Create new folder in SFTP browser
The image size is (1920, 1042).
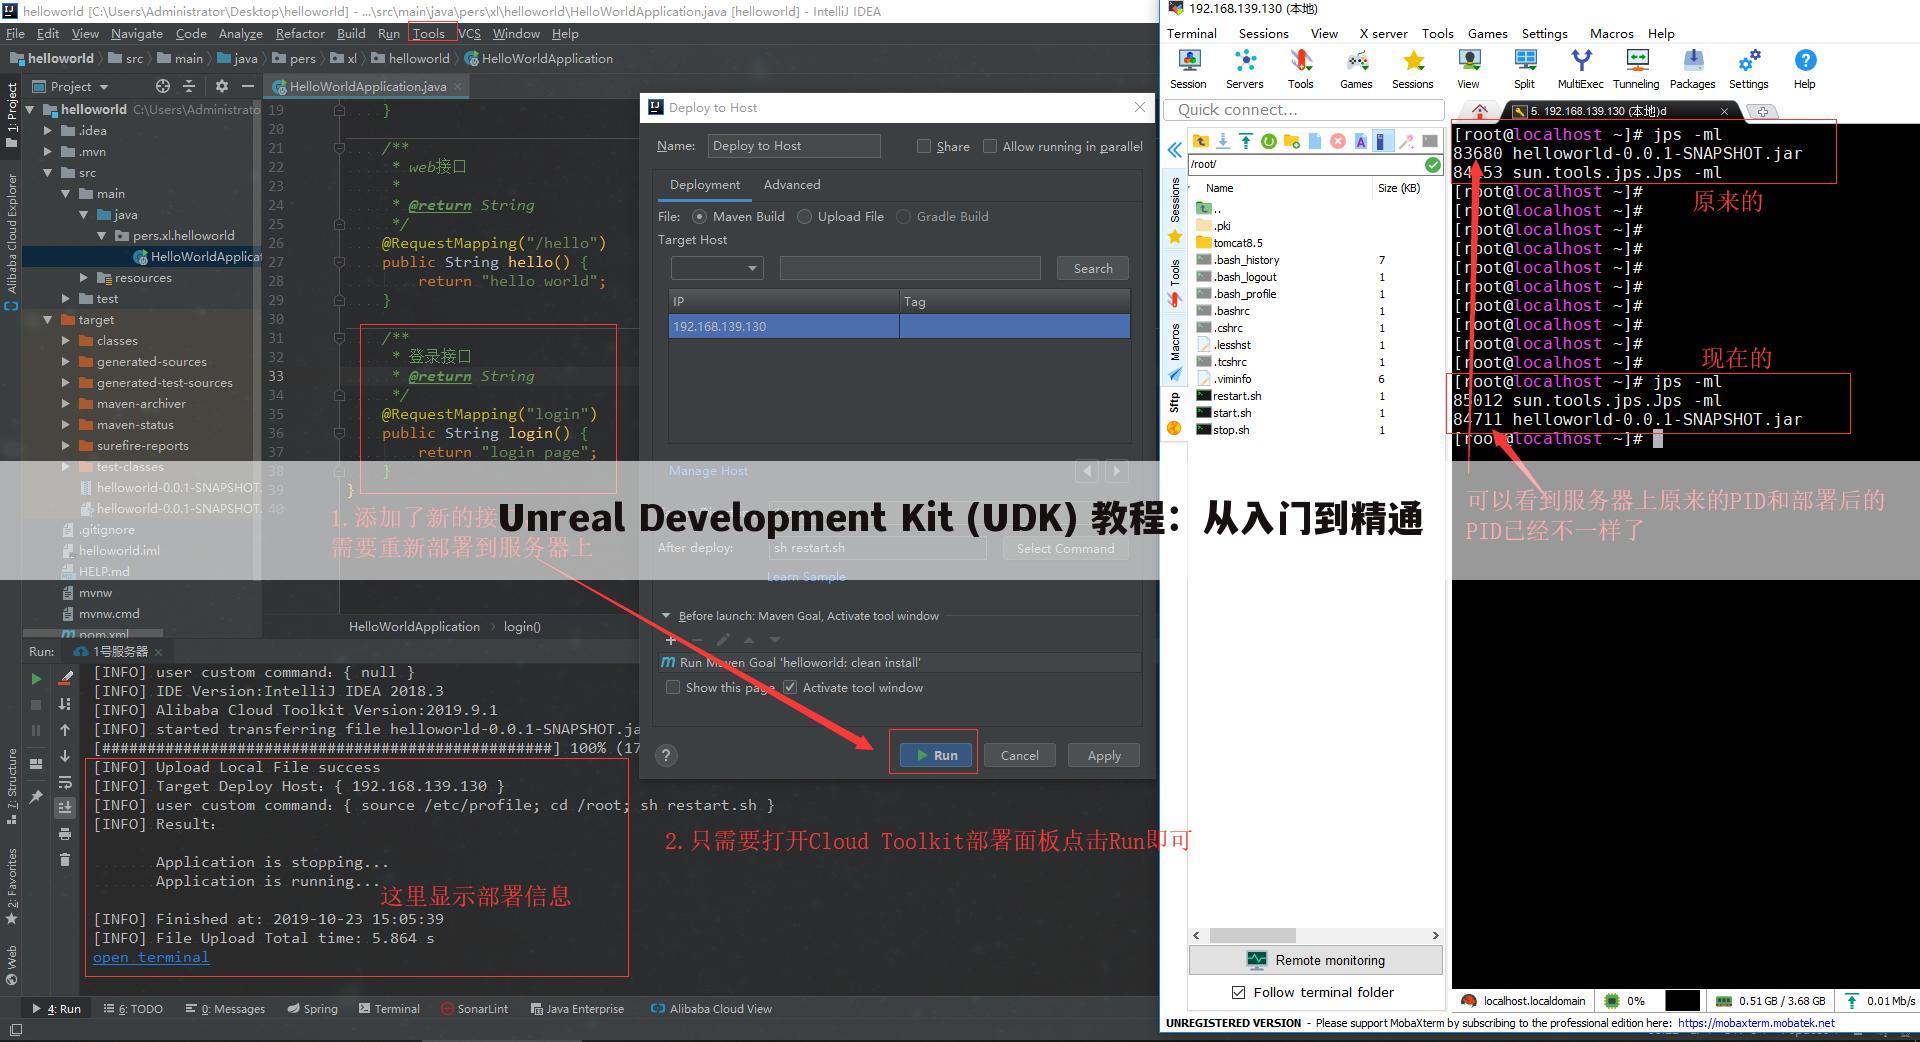point(1291,141)
